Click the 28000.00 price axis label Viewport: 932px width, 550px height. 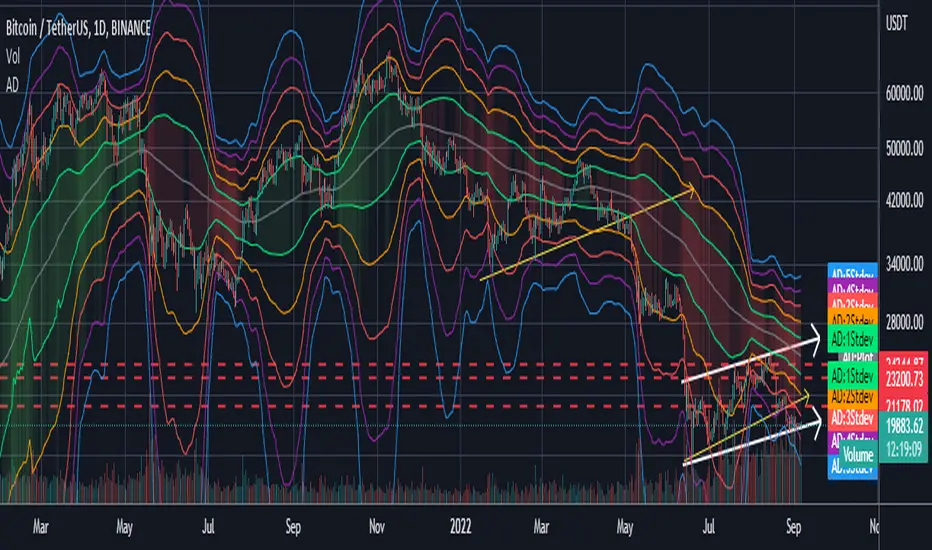click(904, 322)
